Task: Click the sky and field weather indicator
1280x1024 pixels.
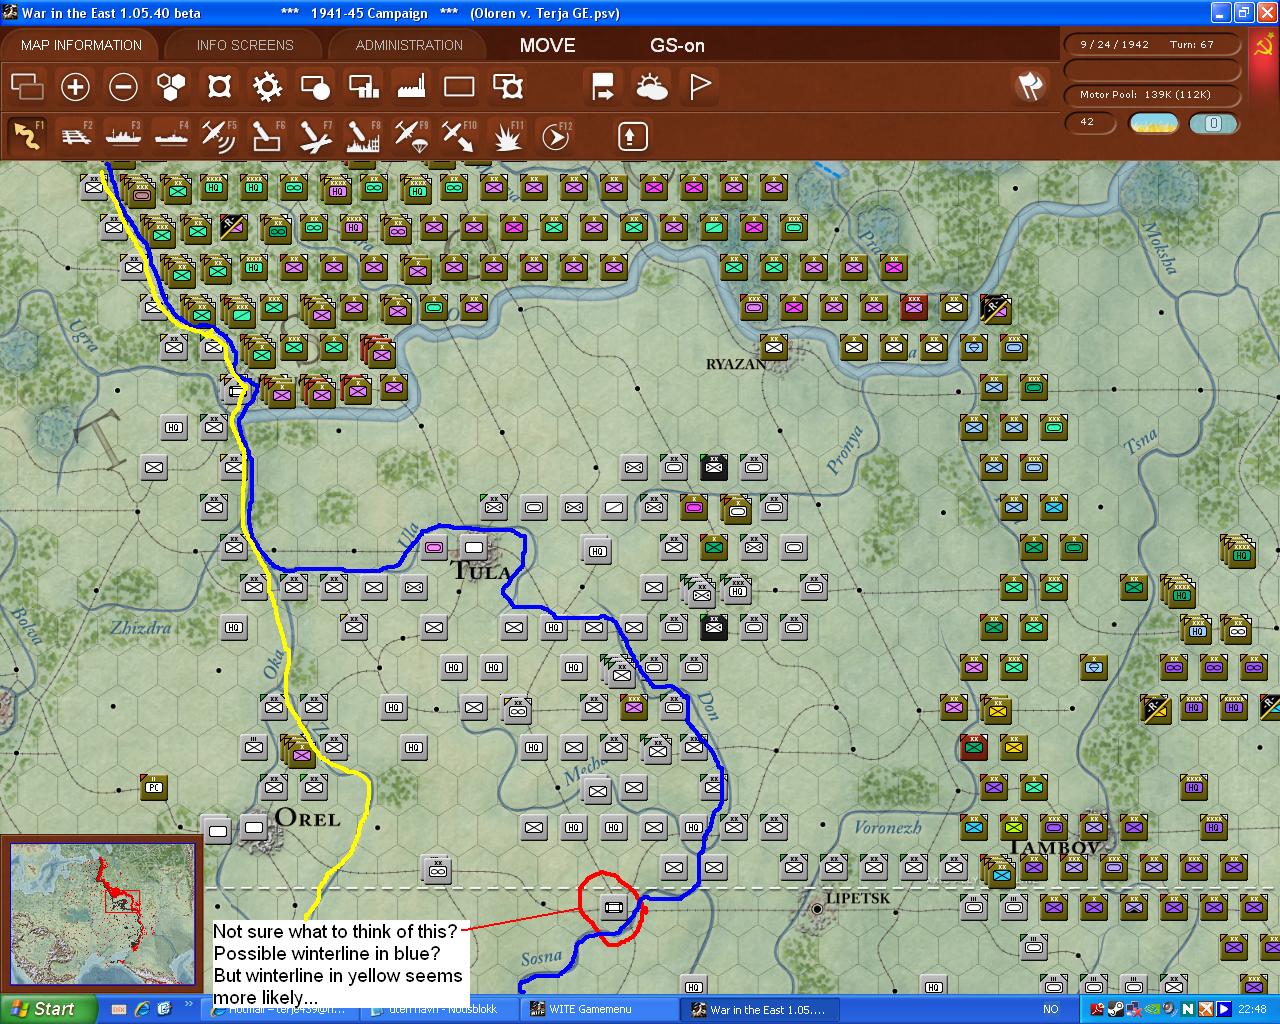Action: coord(1154,123)
